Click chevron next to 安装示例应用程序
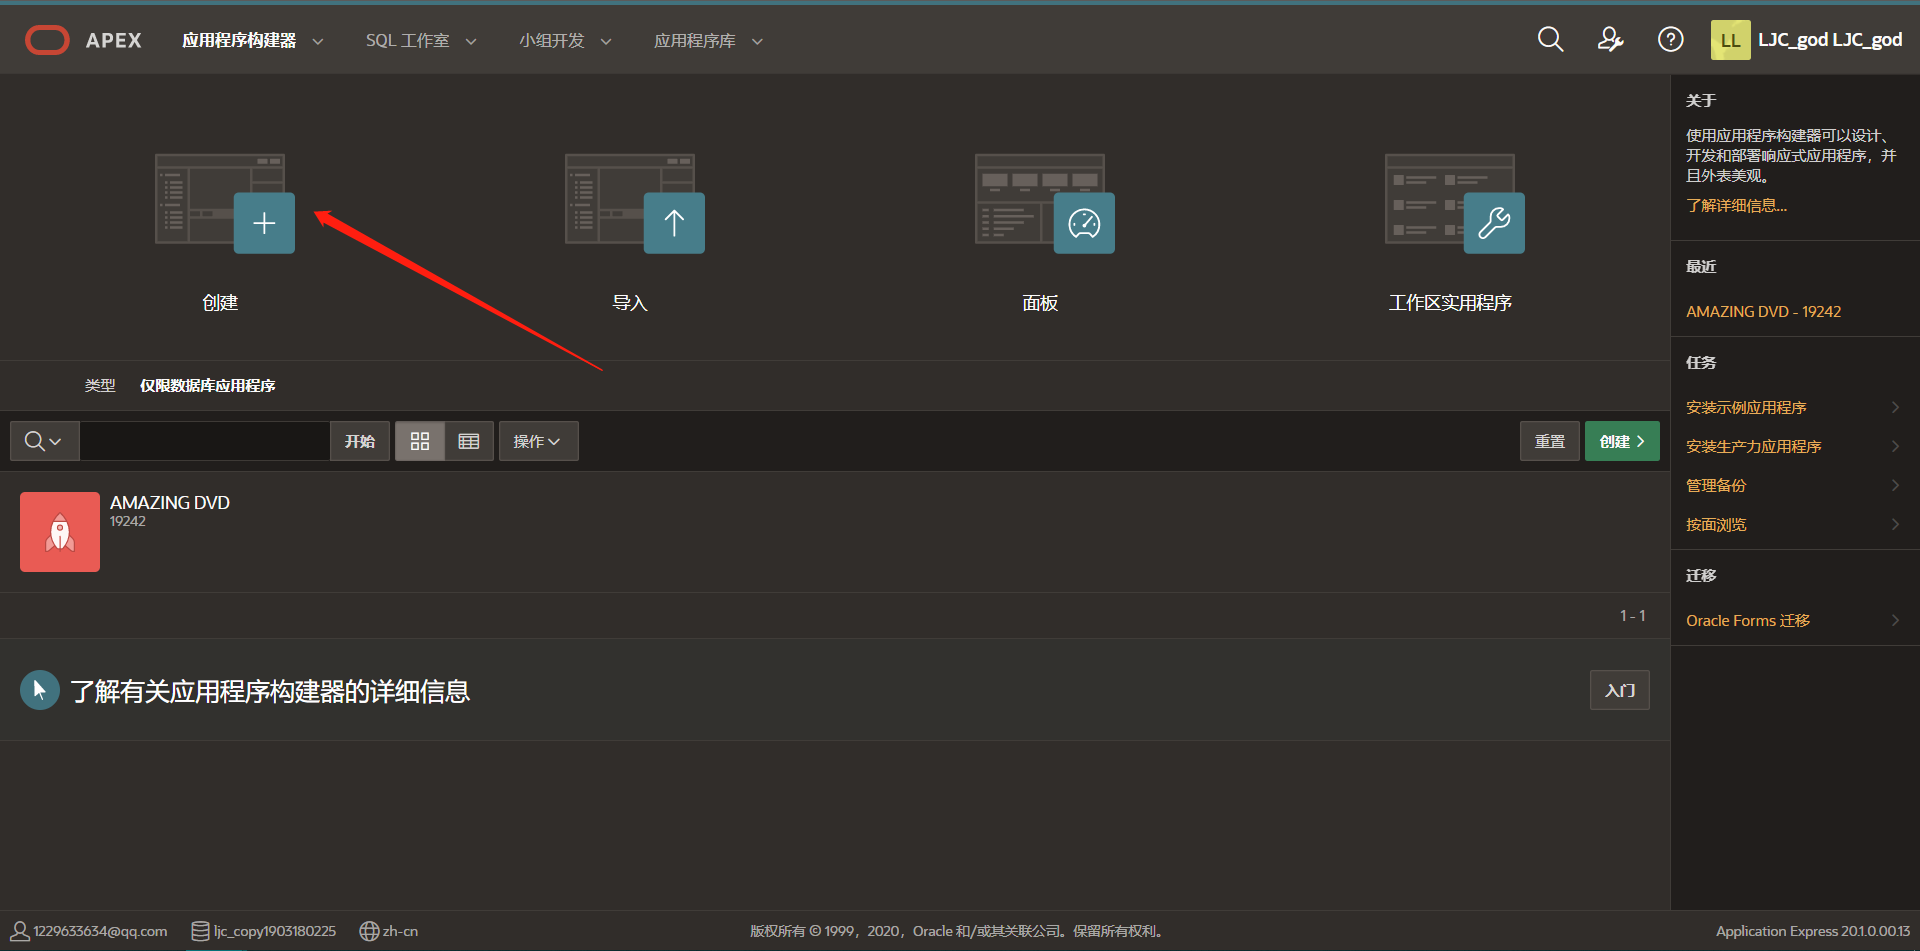 (x=1895, y=407)
